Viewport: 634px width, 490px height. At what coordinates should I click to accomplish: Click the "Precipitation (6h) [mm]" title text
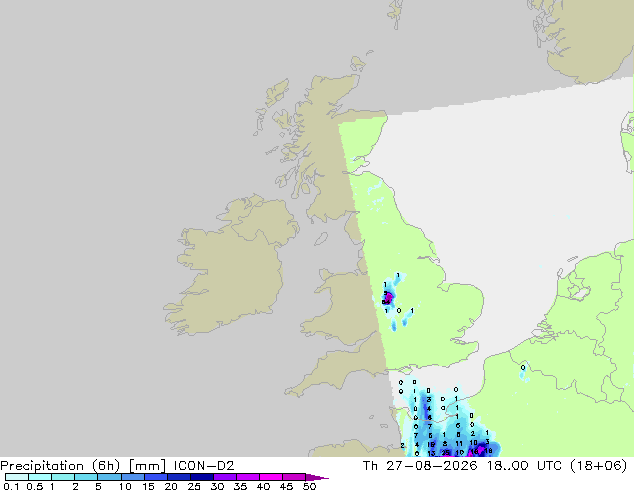(82, 466)
